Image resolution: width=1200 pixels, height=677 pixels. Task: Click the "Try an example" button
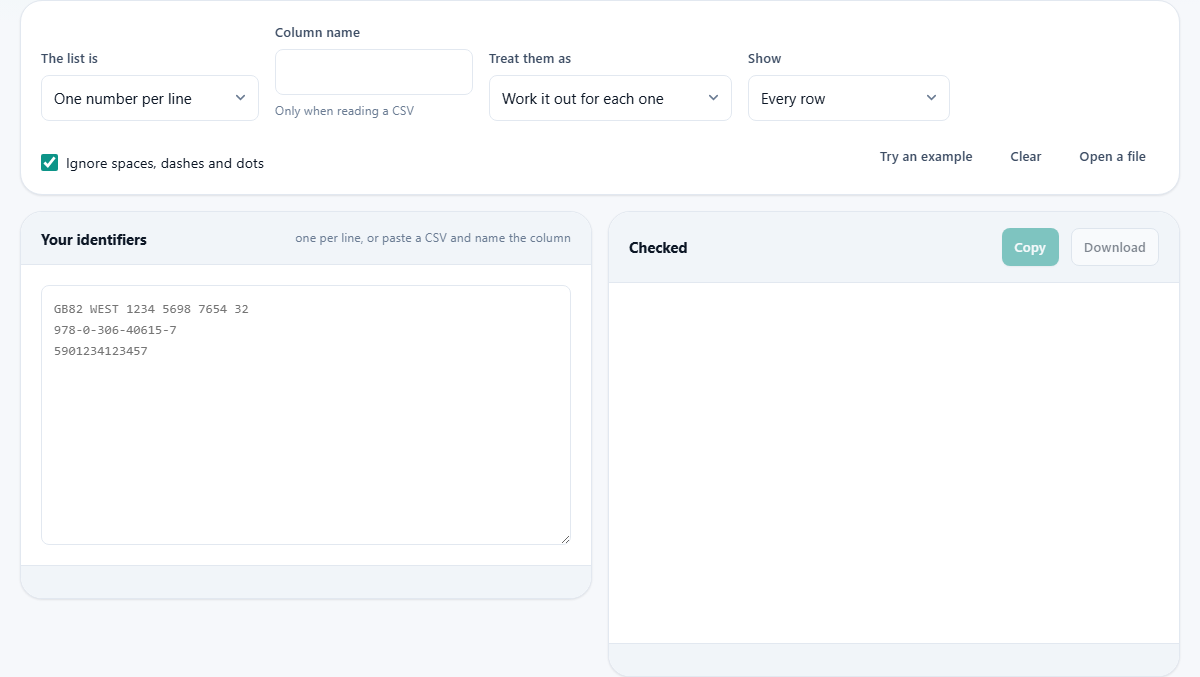[926, 156]
